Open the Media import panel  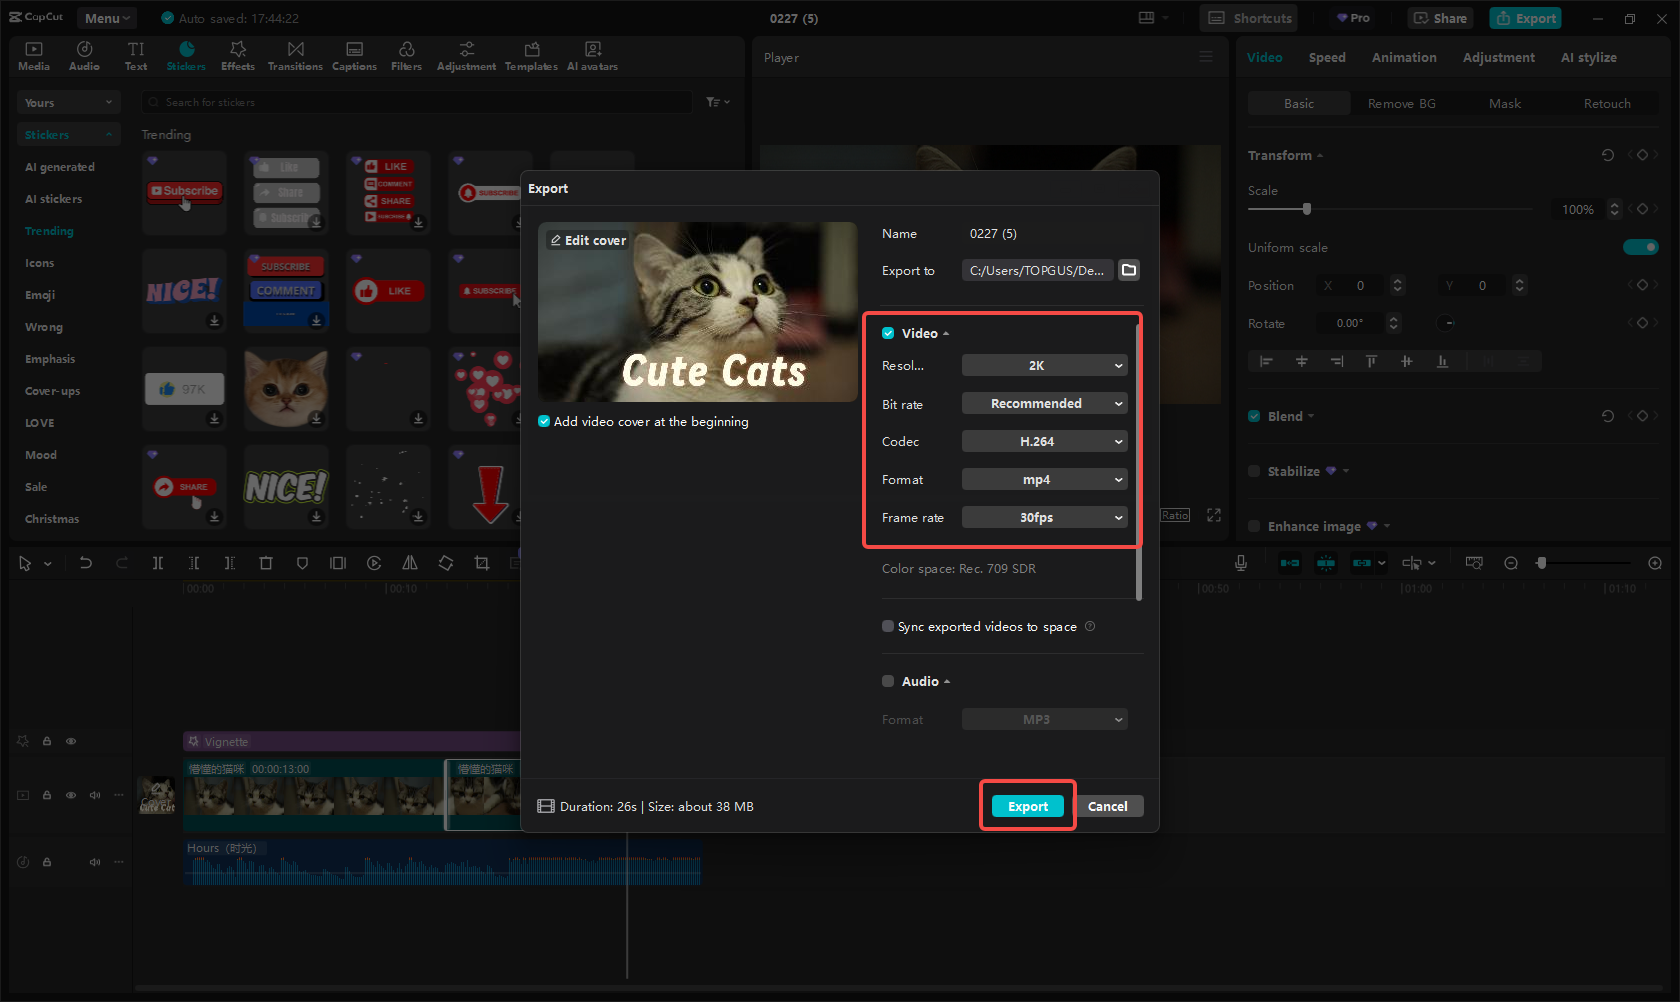[x=33, y=55]
